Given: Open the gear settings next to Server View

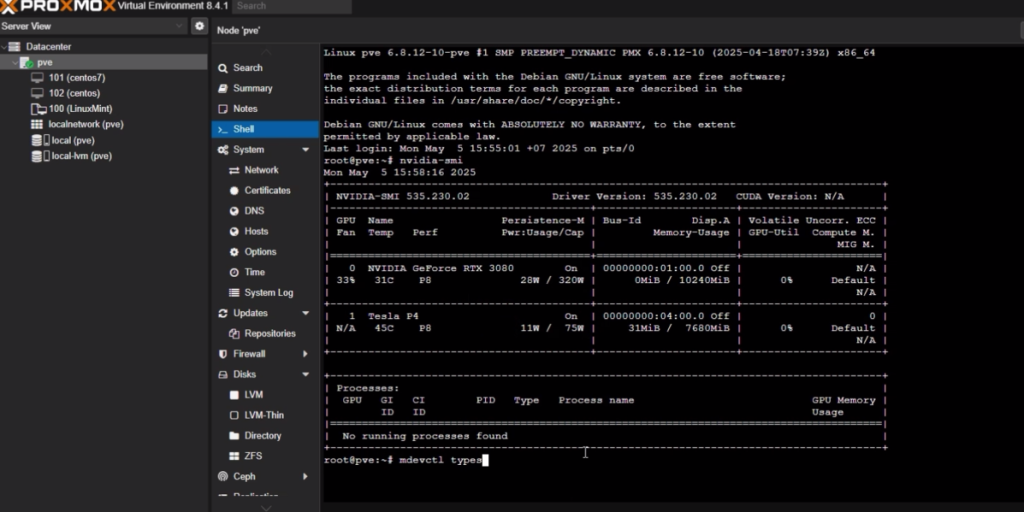Looking at the screenshot, I should (x=200, y=26).
